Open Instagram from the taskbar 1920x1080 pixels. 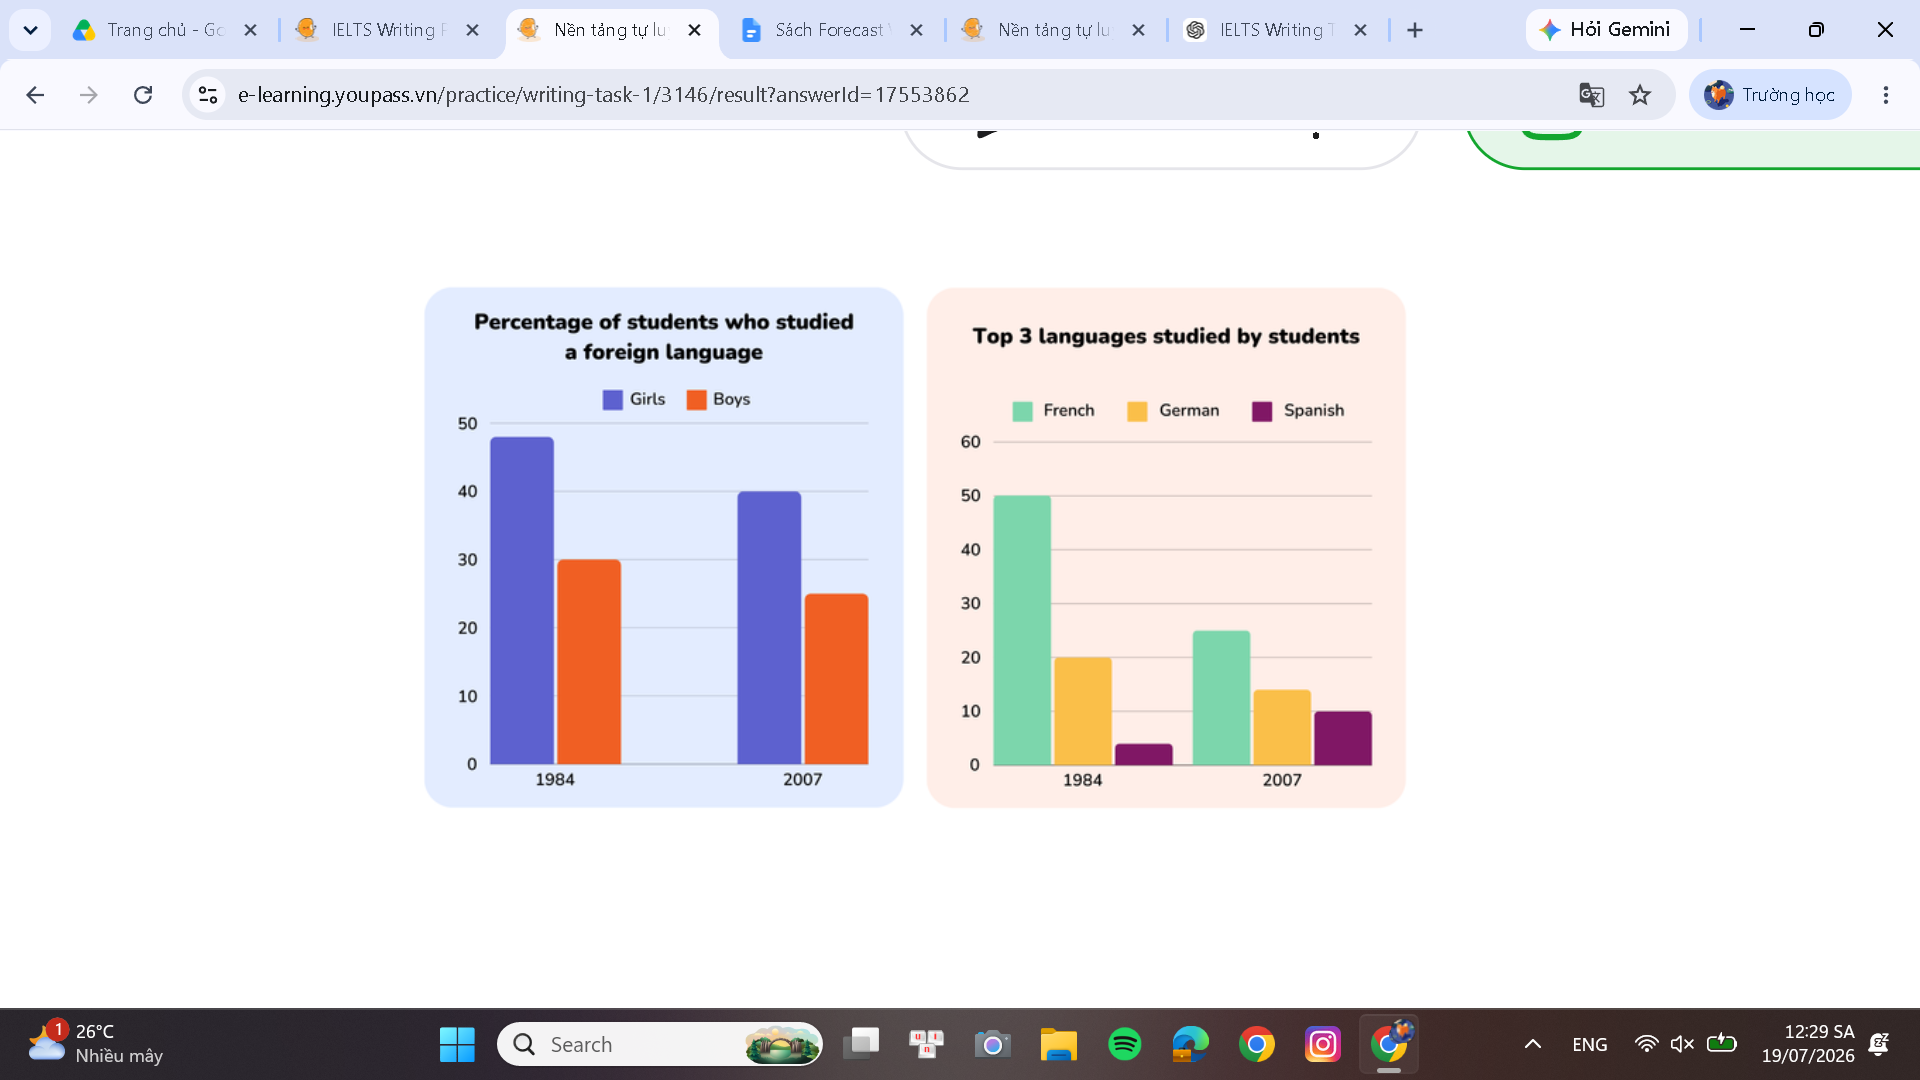1323,1044
